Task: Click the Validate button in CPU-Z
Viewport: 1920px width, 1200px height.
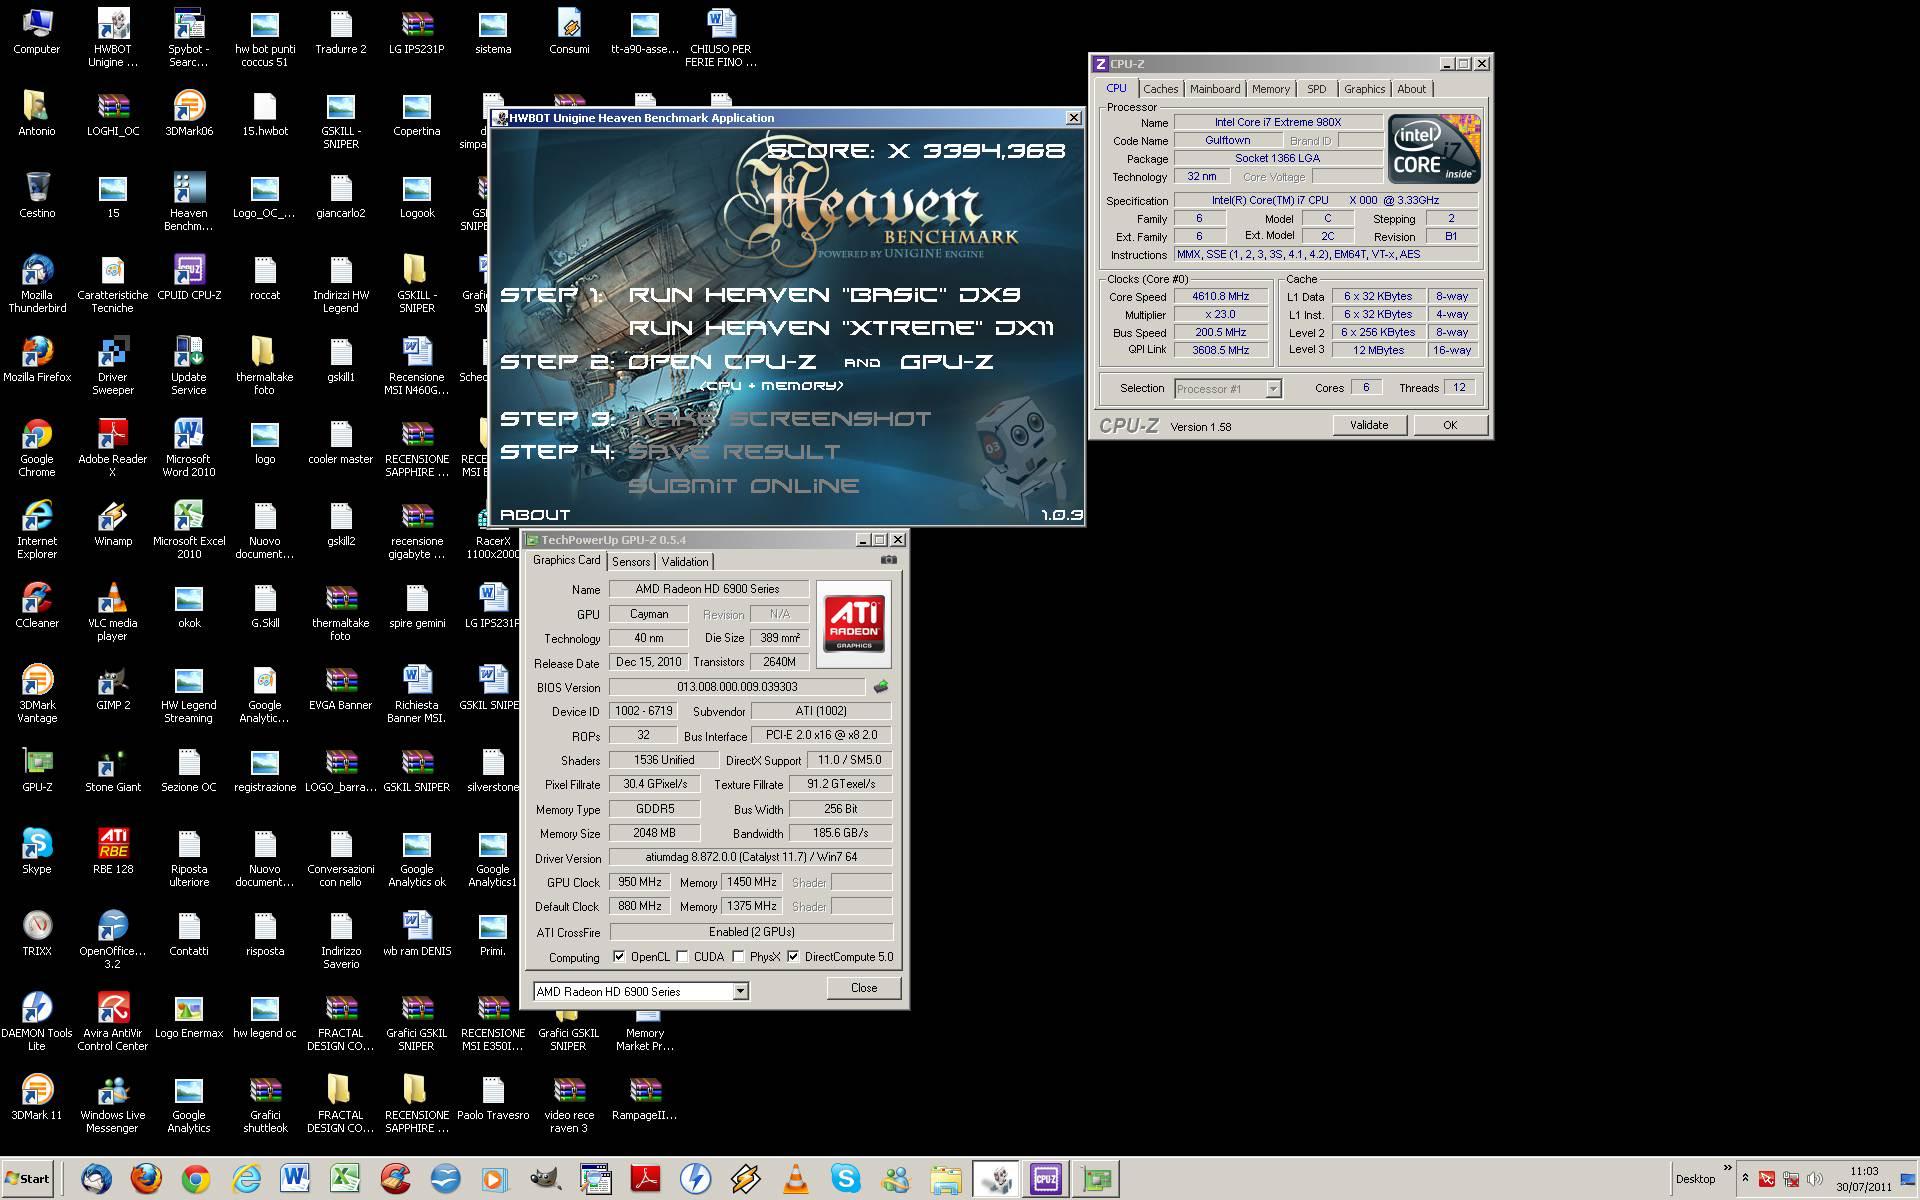Action: click(x=1369, y=425)
